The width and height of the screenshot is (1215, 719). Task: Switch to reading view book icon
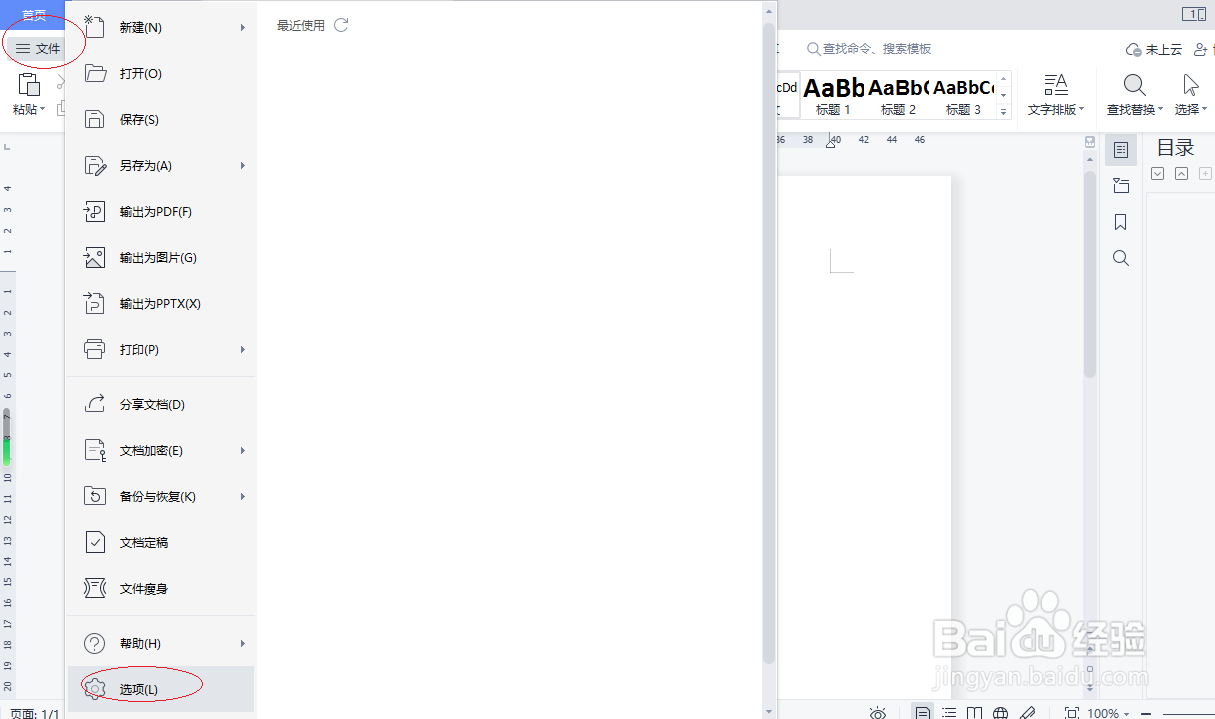tap(975, 712)
